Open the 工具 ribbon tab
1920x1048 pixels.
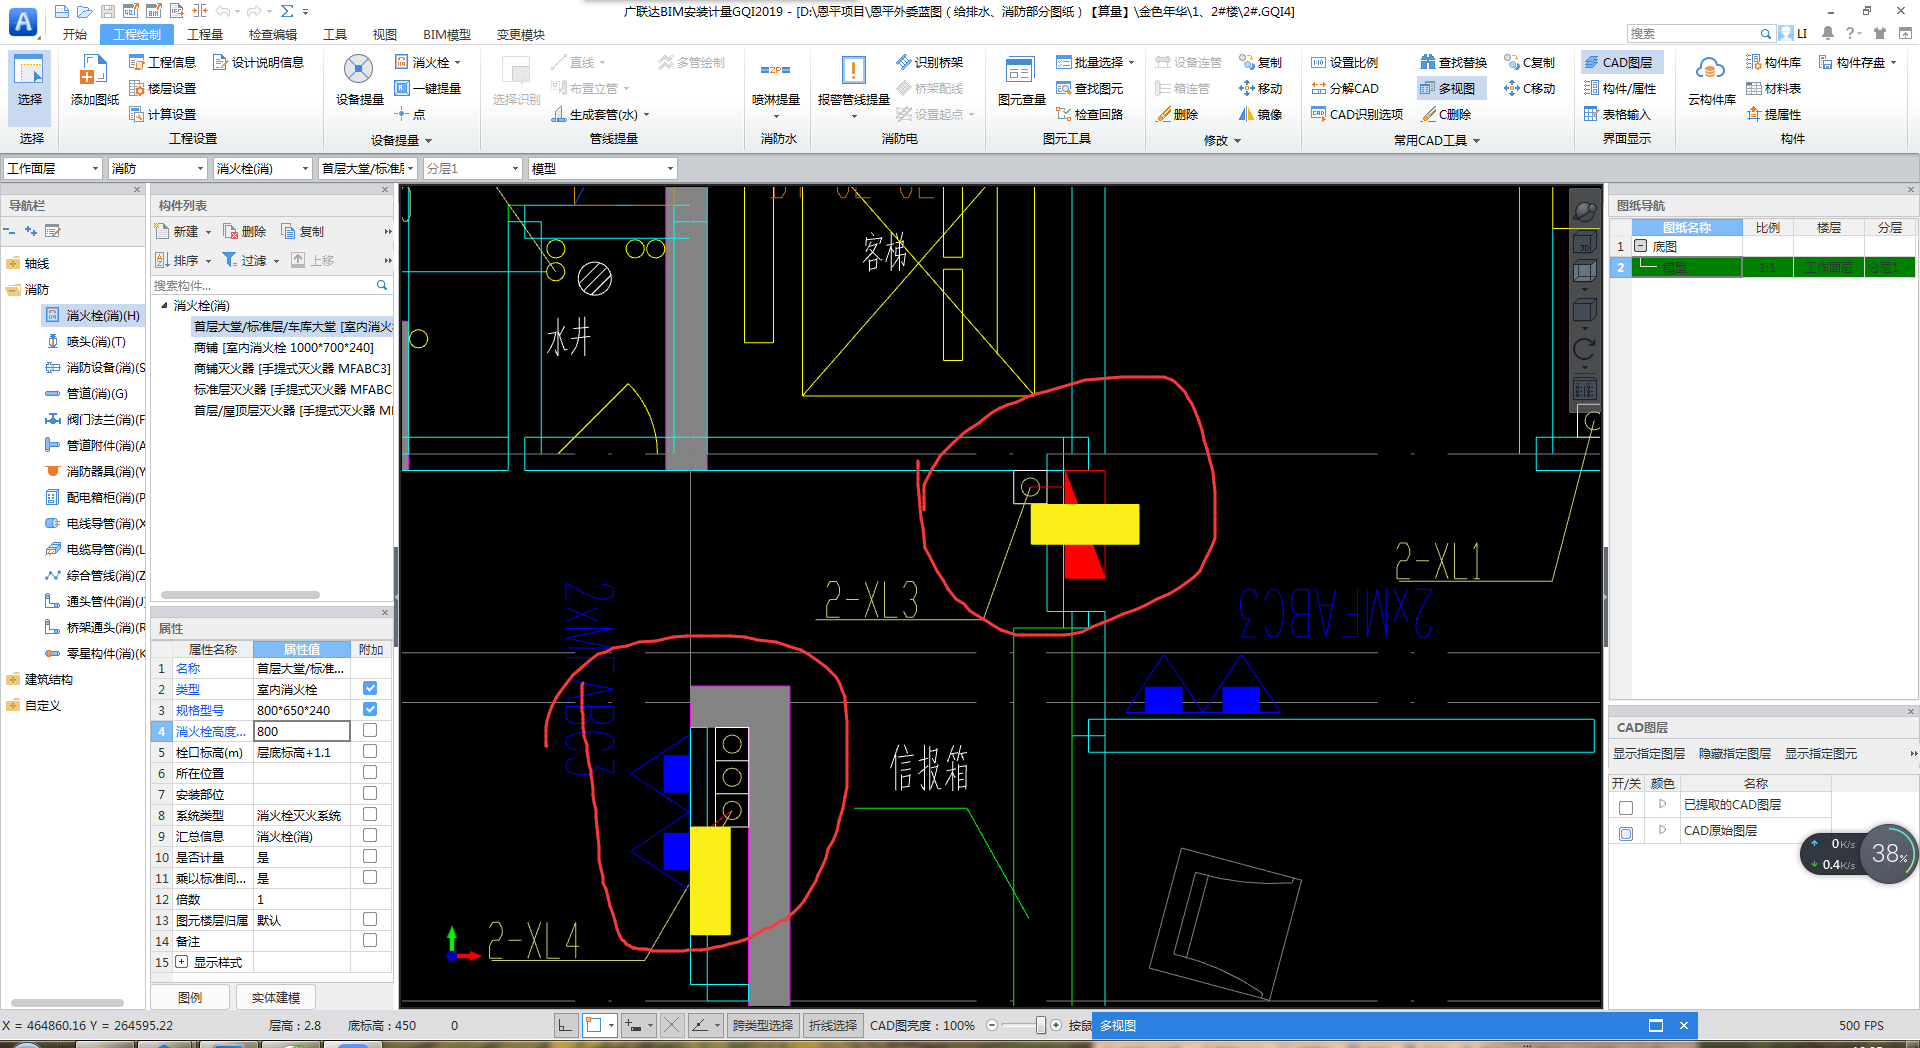point(335,34)
